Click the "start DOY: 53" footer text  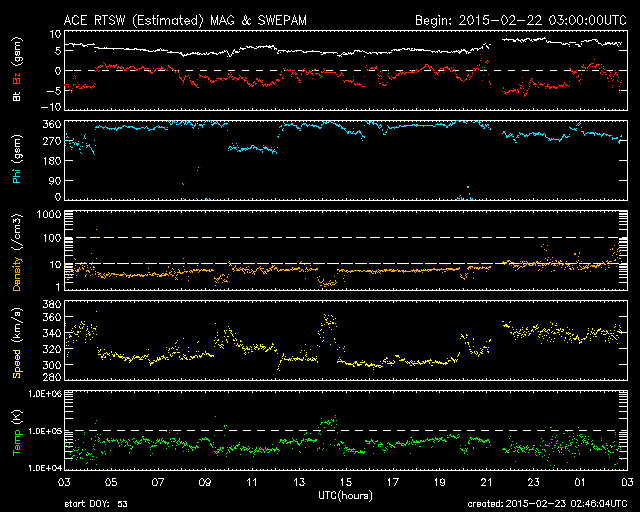96,504
